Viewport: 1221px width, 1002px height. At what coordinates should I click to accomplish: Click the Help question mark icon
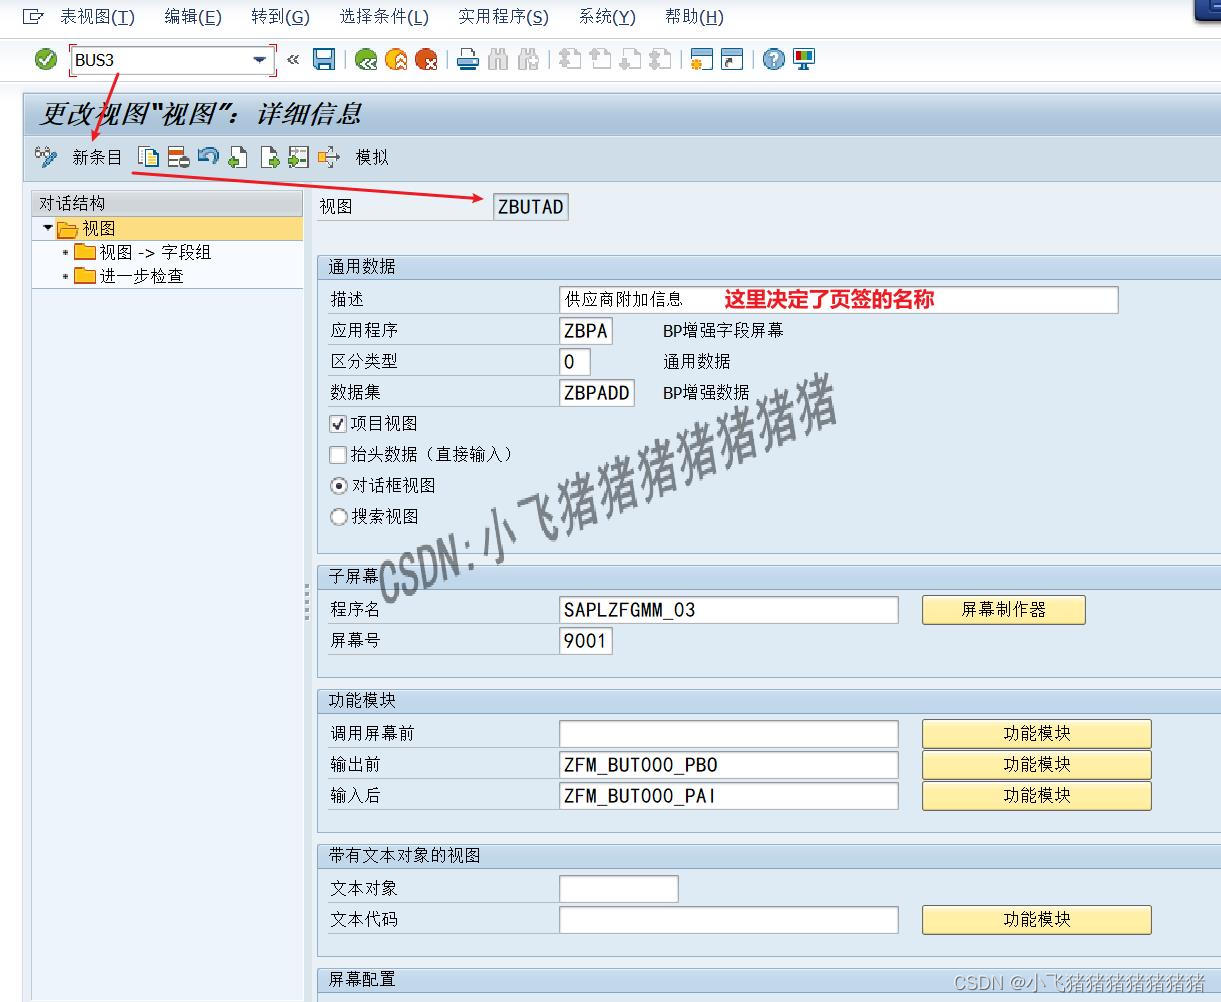tap(774, 60)
